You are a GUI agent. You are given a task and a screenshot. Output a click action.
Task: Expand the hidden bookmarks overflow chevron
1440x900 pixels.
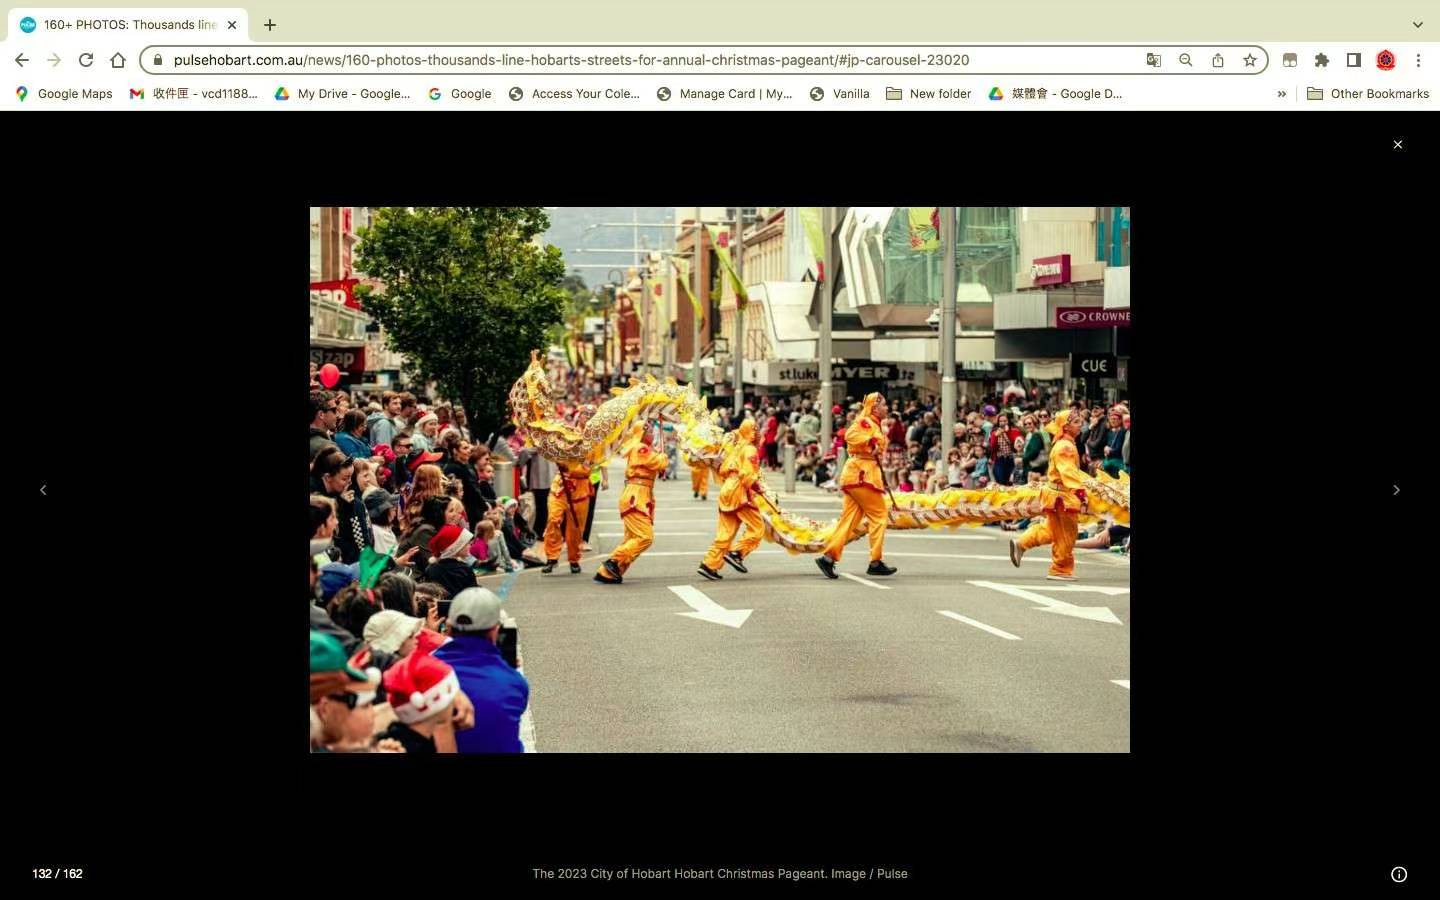coord(1281,94)
